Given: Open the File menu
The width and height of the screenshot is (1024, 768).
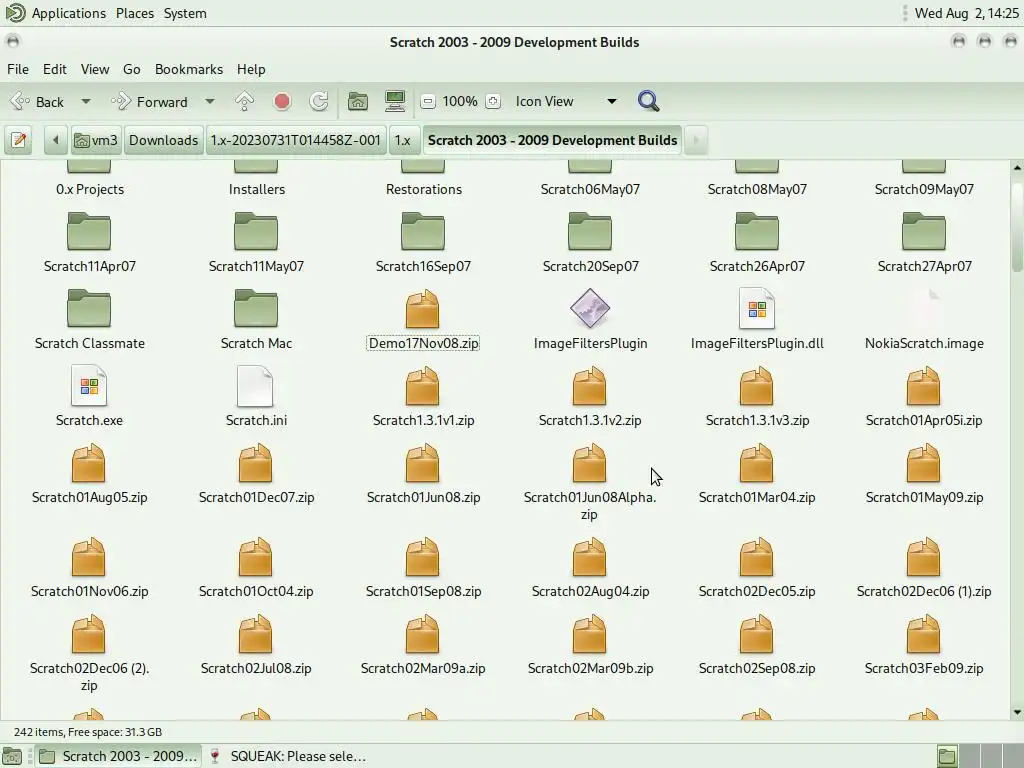Looking at the screenshot, I should click(x=18, y=69).
